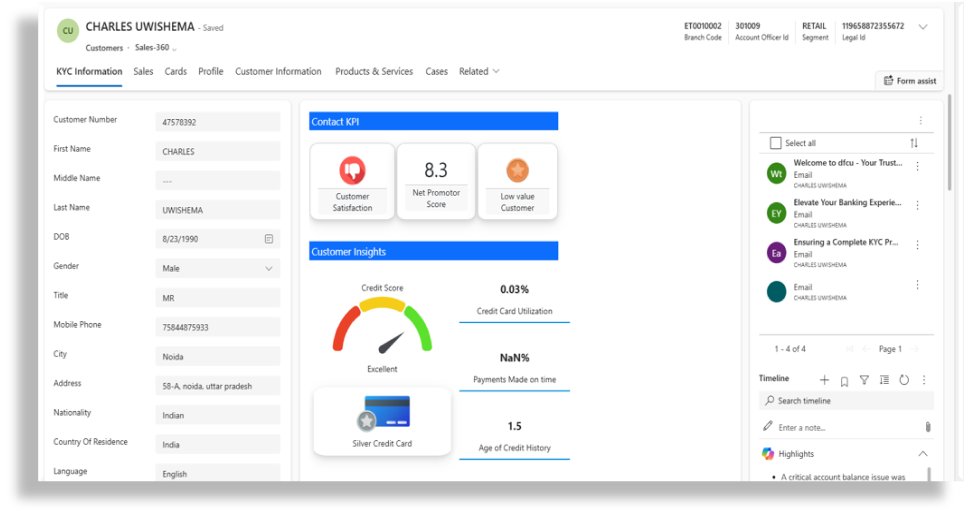Open more options for Ensuring Complete KYC email
The height and width of the screenshot is (516, 966).
tap(917, 245)
